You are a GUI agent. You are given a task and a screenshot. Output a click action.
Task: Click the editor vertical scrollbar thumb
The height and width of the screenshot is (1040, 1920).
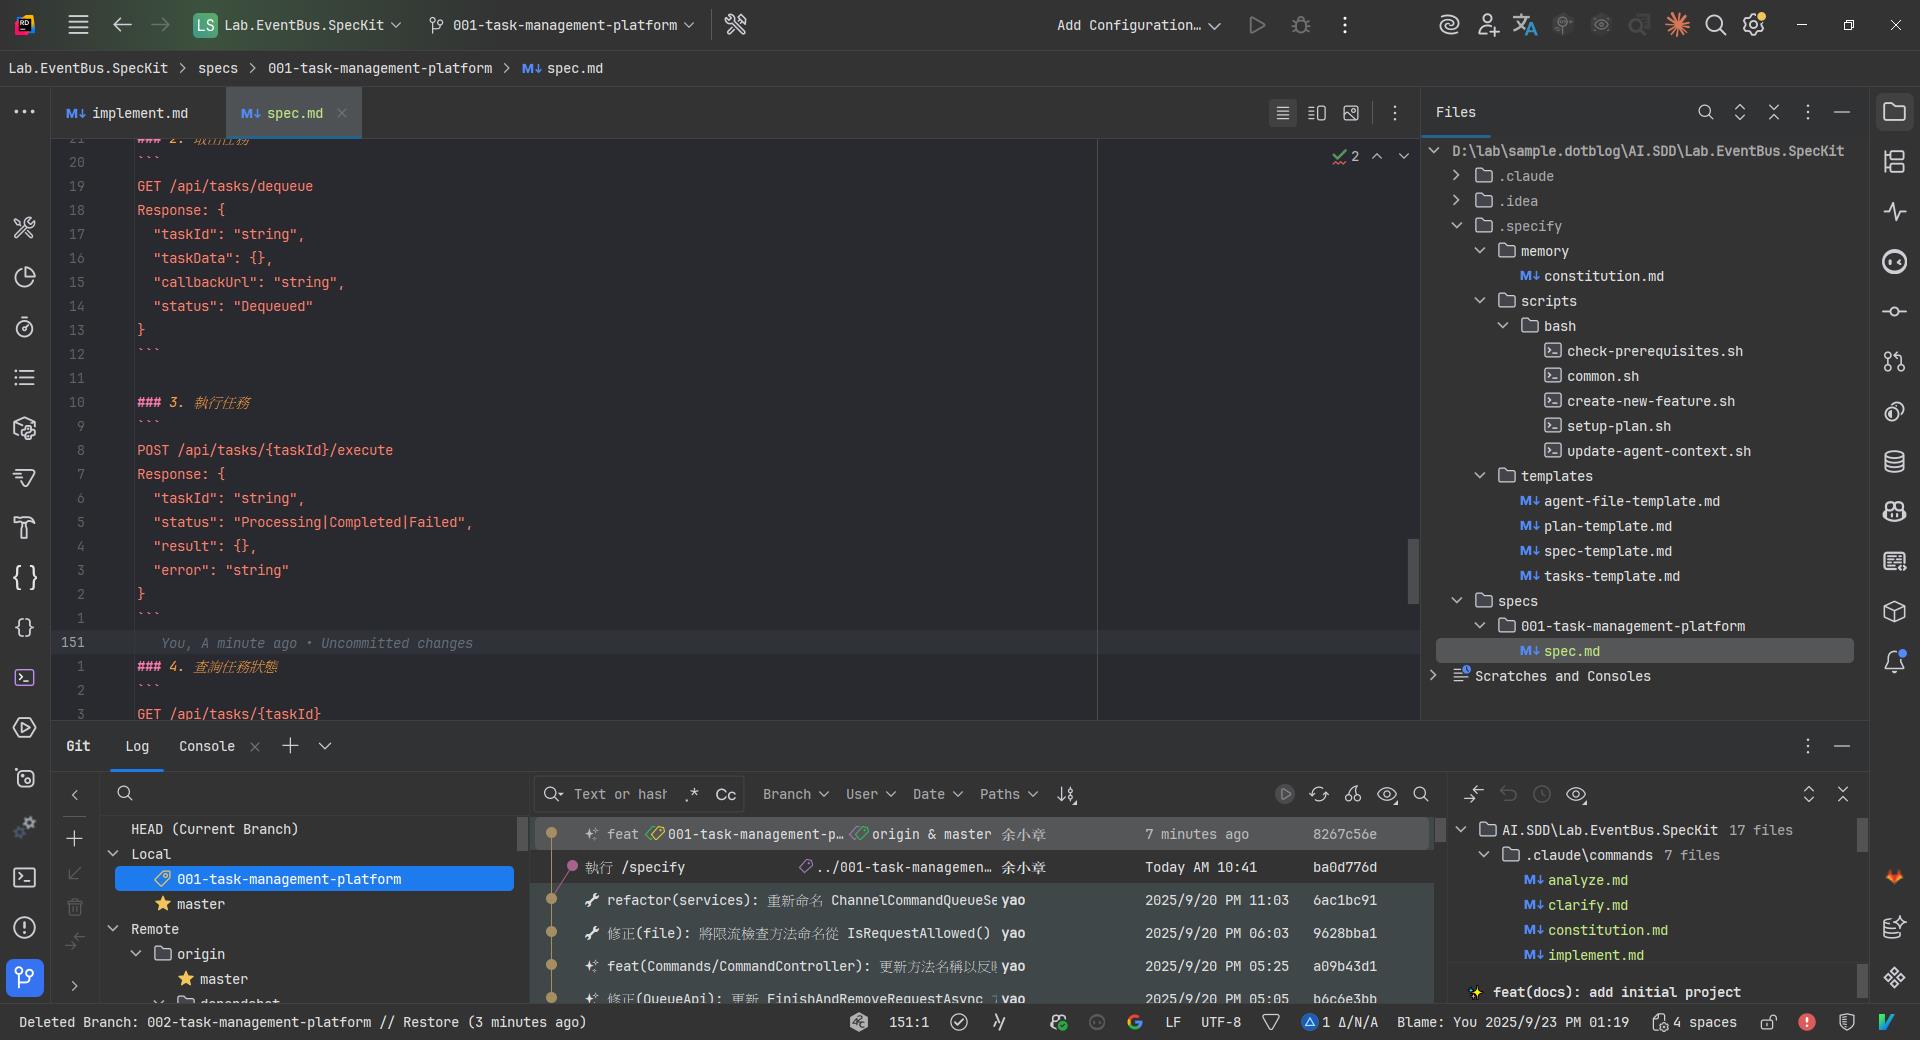point(1413,571)
